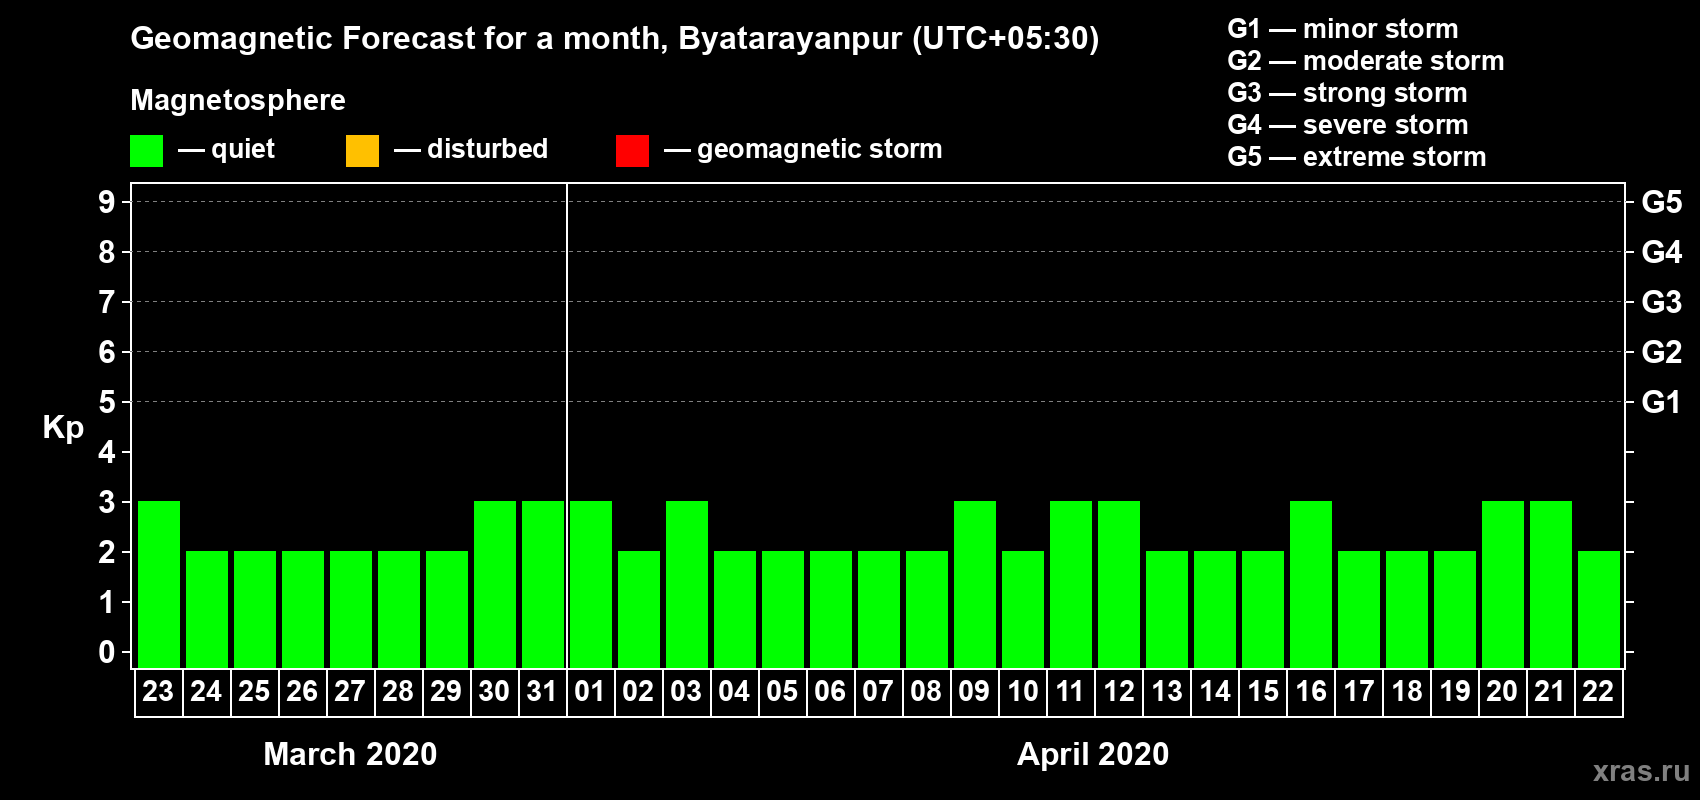Select the green bar for March 23
Screen dimensions: 1700x800
(159, 584)
